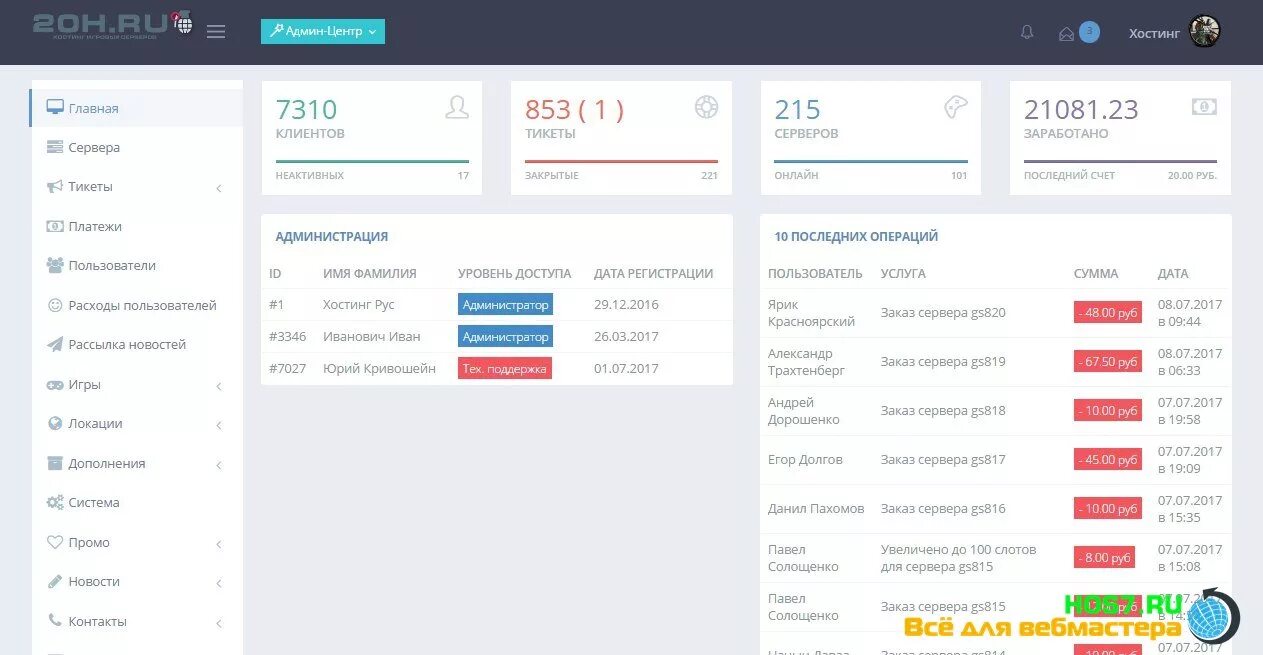Image resolution: width=1263 pixels, height=655 pixels.
Task: Expand the Промо submenu chevron
Action: tap(218, 543)
